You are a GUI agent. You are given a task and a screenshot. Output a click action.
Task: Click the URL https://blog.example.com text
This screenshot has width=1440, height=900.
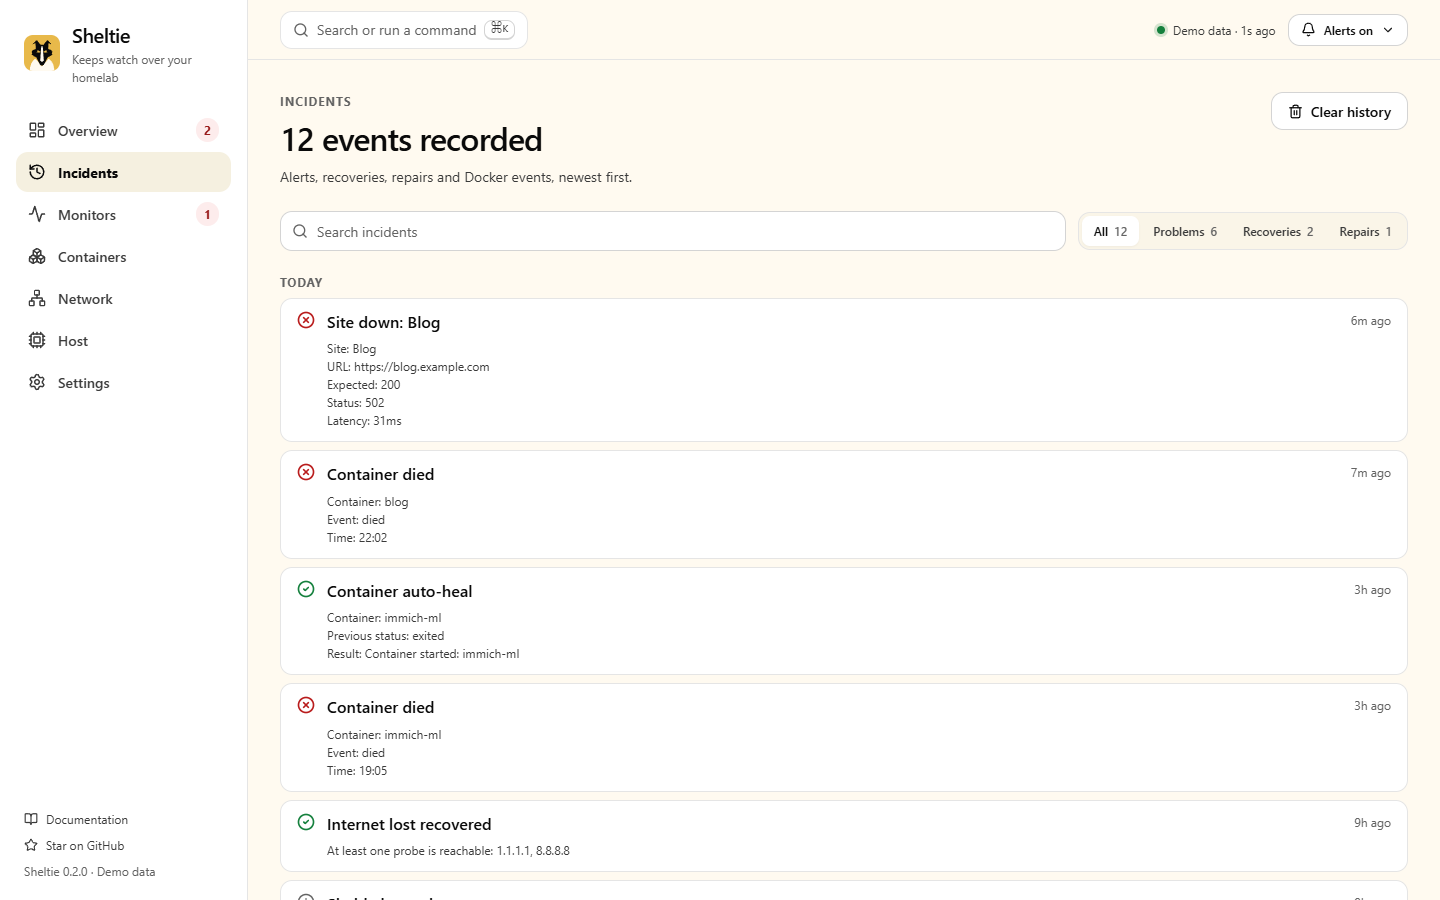coord(408,367)
